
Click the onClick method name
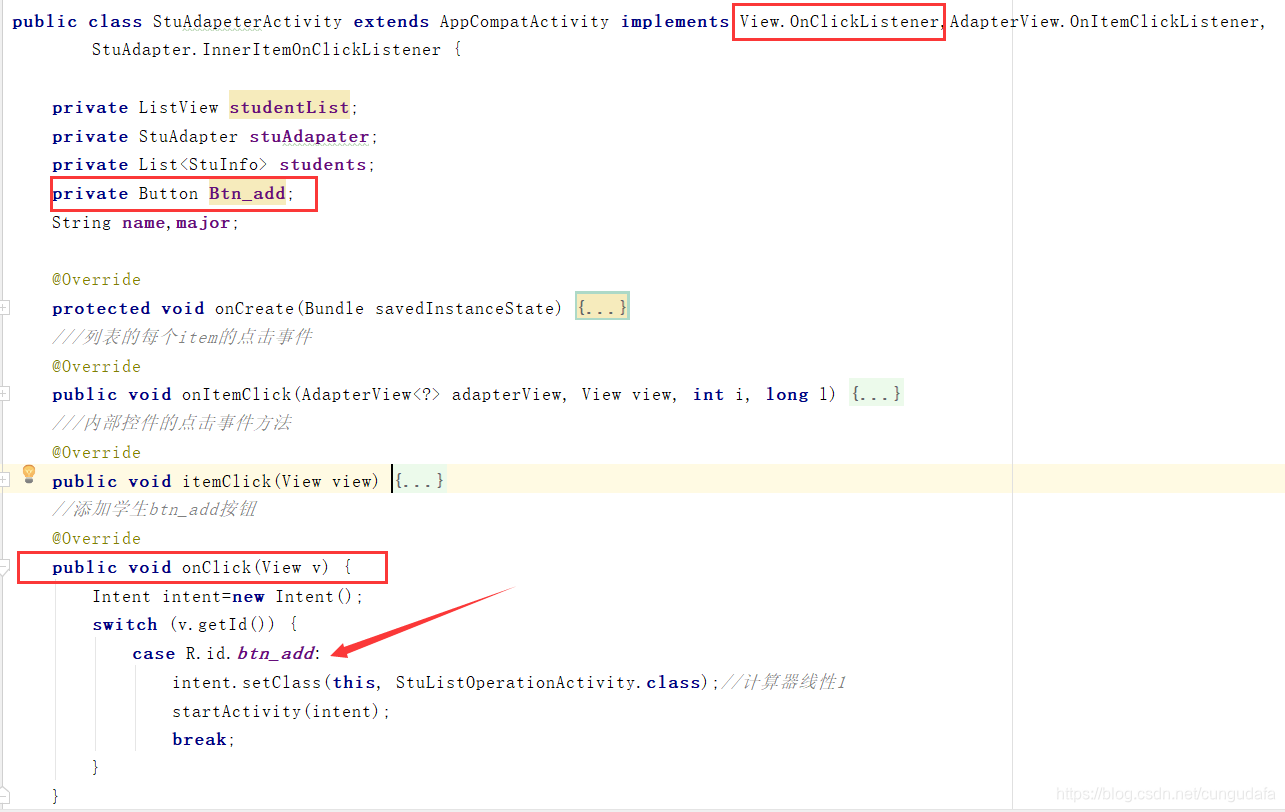coord(216,567)
